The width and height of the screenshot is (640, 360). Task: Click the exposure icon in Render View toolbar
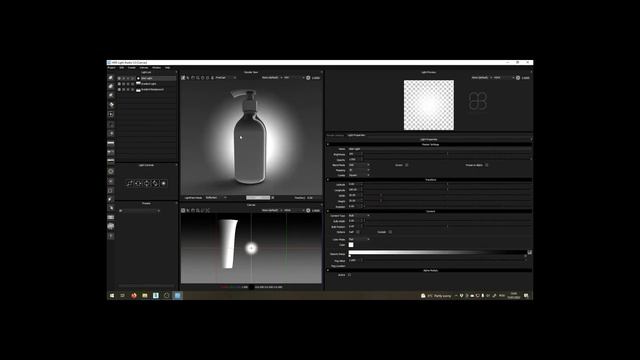click(308, 78)
